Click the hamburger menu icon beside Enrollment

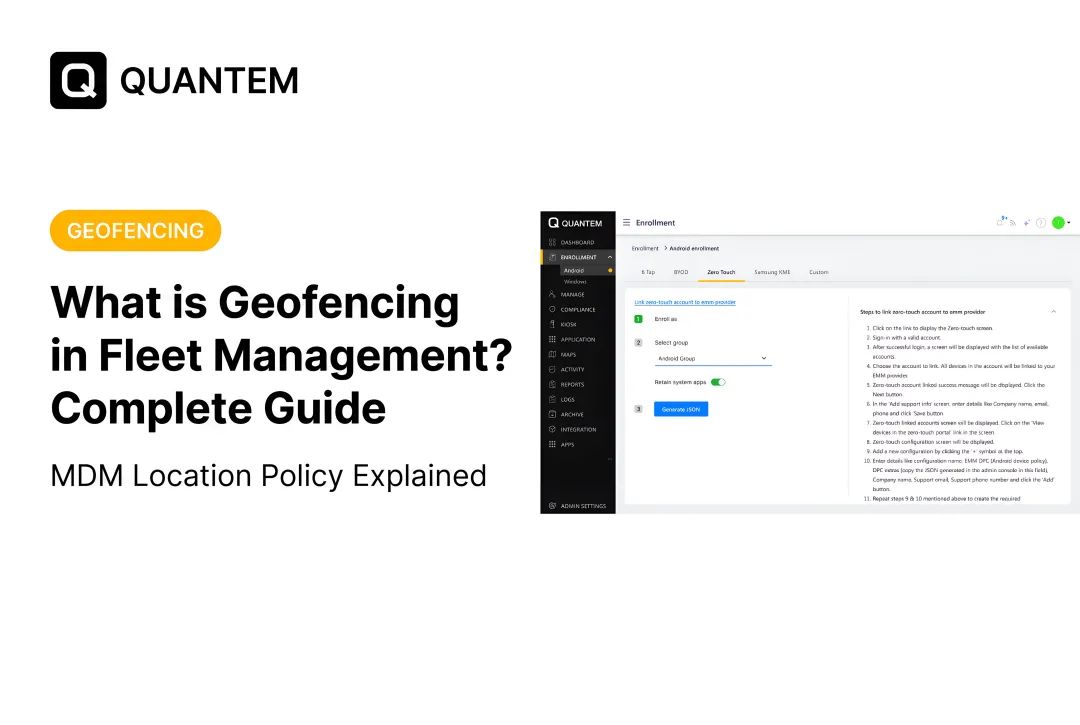point(626,222)
